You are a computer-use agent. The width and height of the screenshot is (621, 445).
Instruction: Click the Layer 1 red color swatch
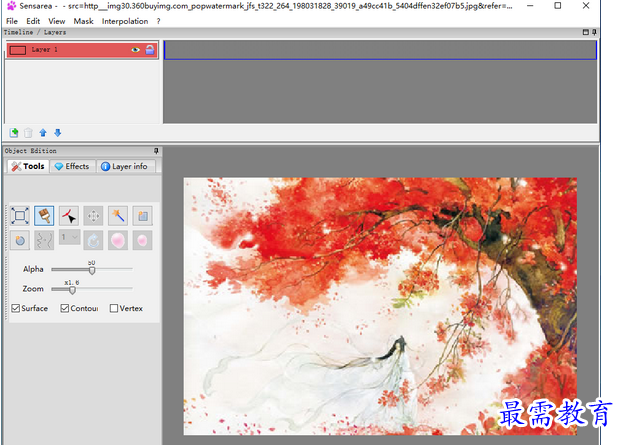point(18,50)
